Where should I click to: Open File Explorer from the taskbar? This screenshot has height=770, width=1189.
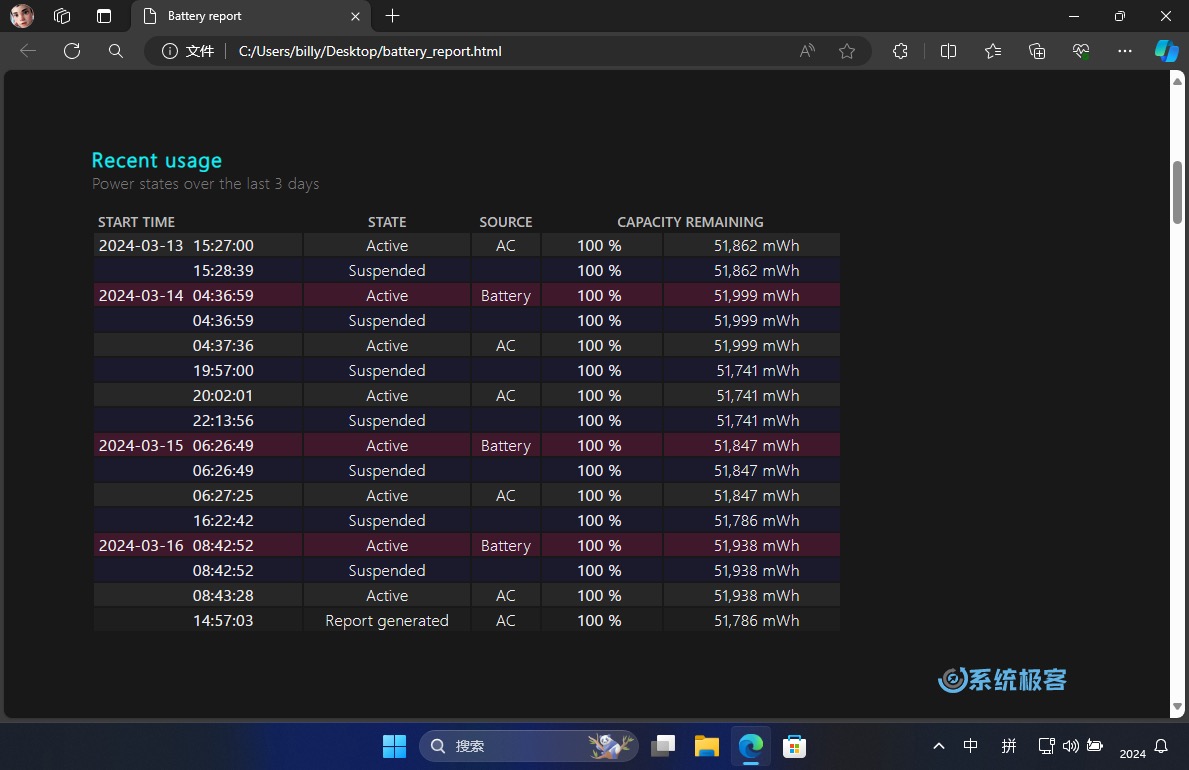[x=707, y=746]
